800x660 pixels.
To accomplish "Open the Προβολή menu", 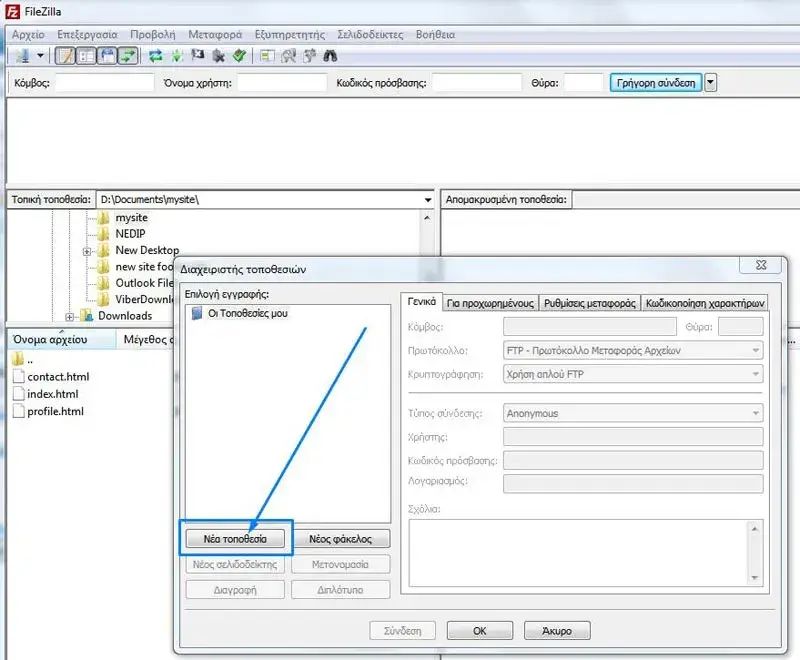I will click(153, 35).
